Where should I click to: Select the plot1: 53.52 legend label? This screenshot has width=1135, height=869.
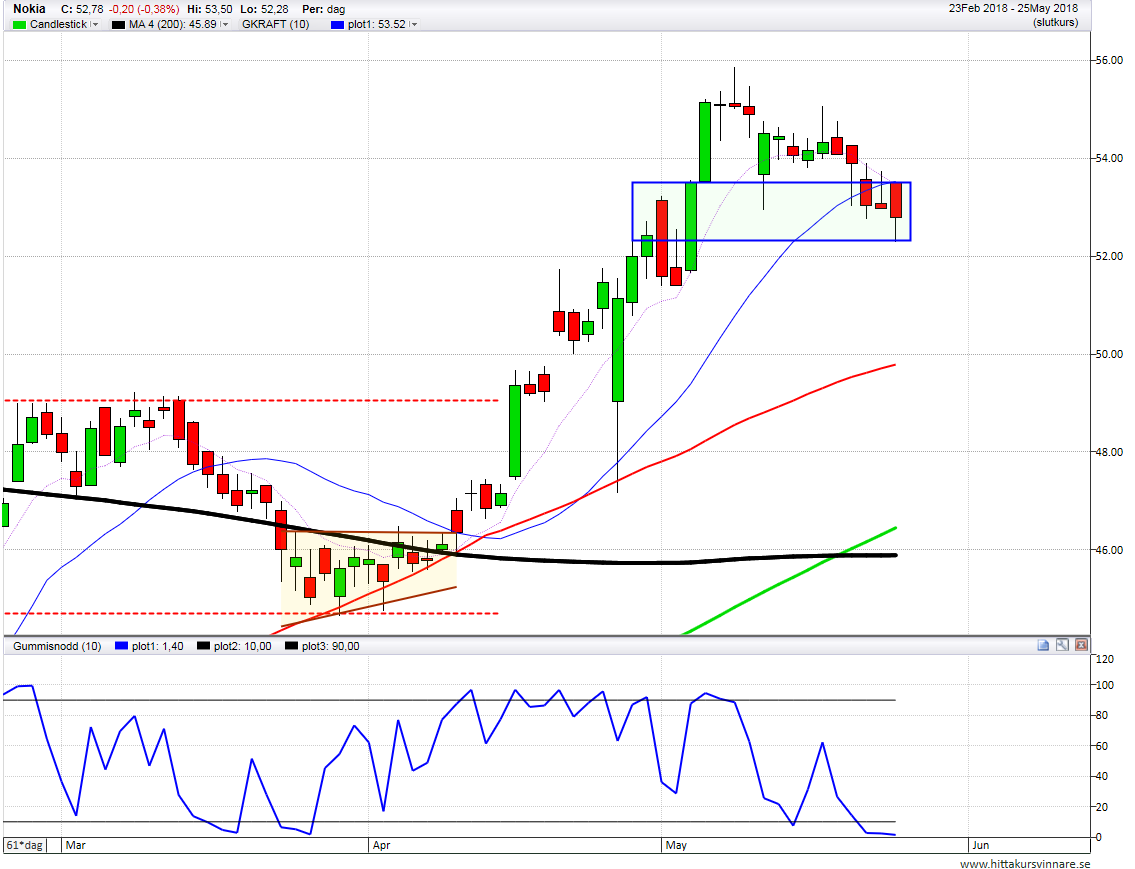point(376,25)
